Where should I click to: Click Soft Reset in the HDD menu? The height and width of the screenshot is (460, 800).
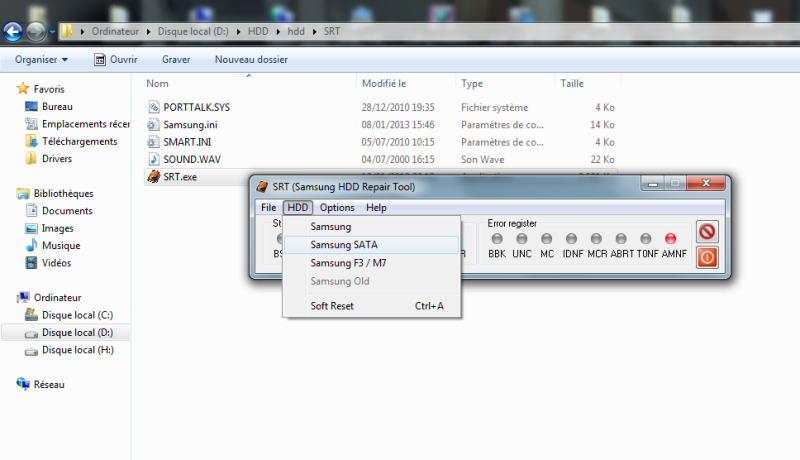coord(332,306)
